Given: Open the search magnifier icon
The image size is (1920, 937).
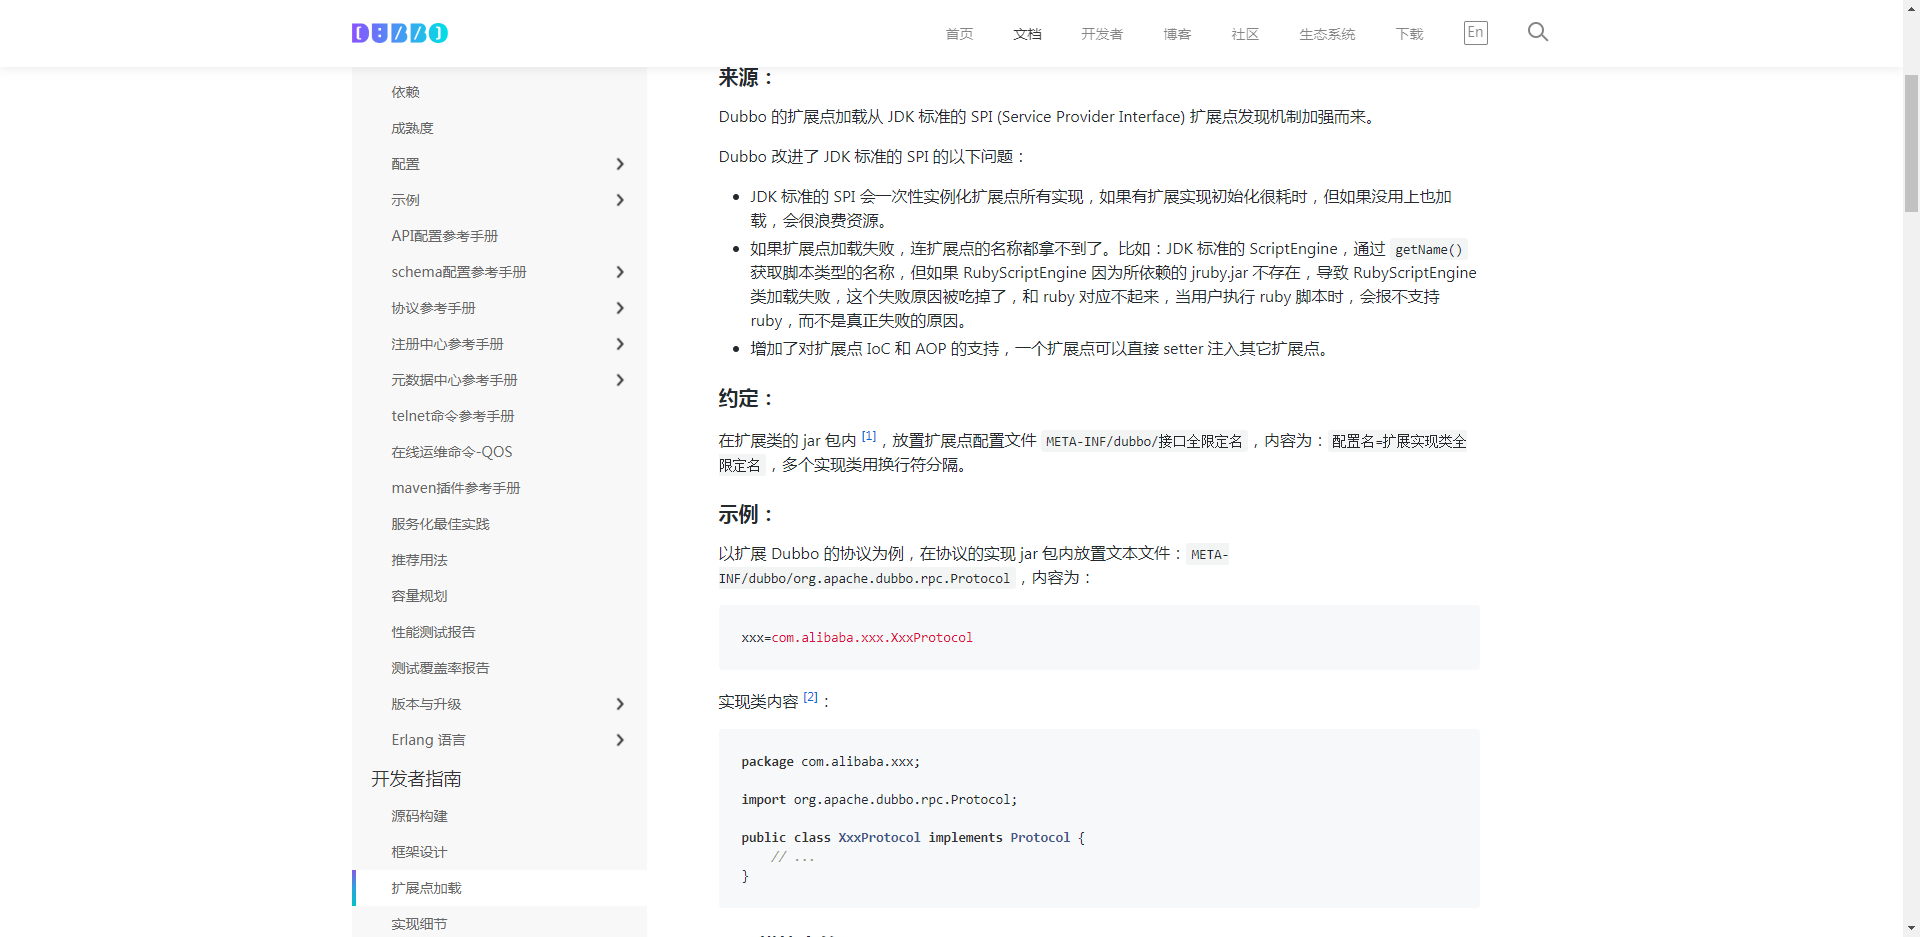Looking at the screenshot, I should [x=1538, y=32].
